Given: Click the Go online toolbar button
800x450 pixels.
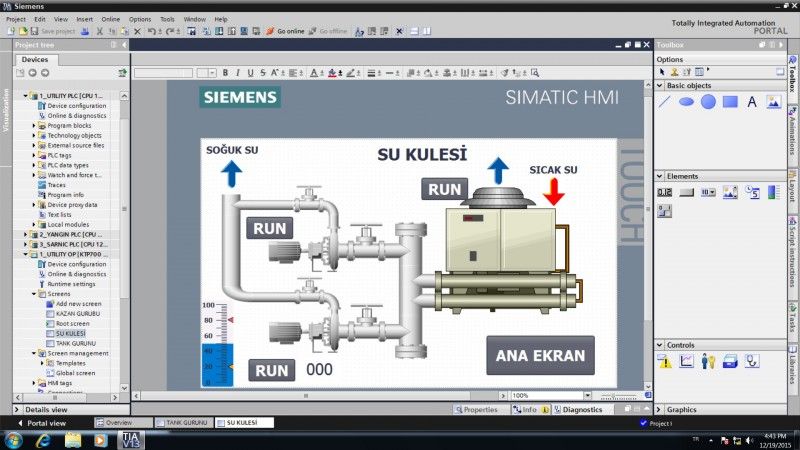Looking at the screenshot, I should pos(285,31).
